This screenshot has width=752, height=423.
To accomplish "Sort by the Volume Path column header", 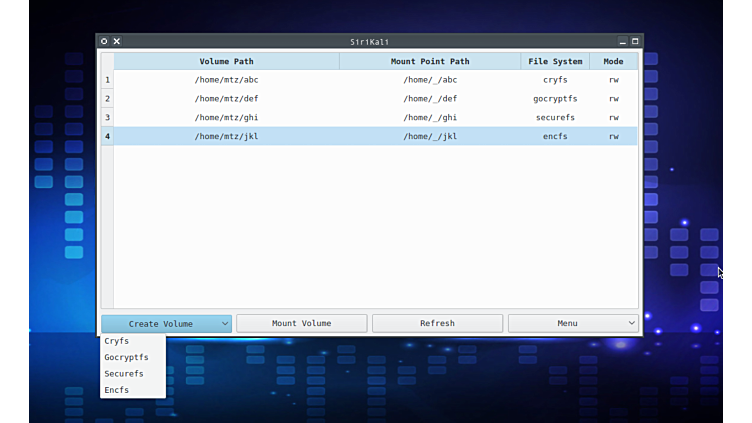I will pyautogui.click(x=226, y=61).
